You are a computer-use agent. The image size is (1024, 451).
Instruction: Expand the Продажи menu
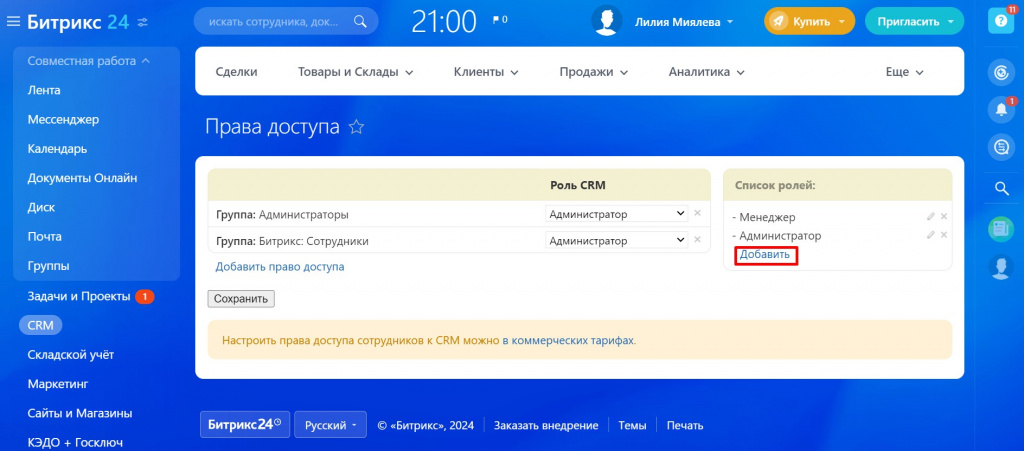[593, 72]
